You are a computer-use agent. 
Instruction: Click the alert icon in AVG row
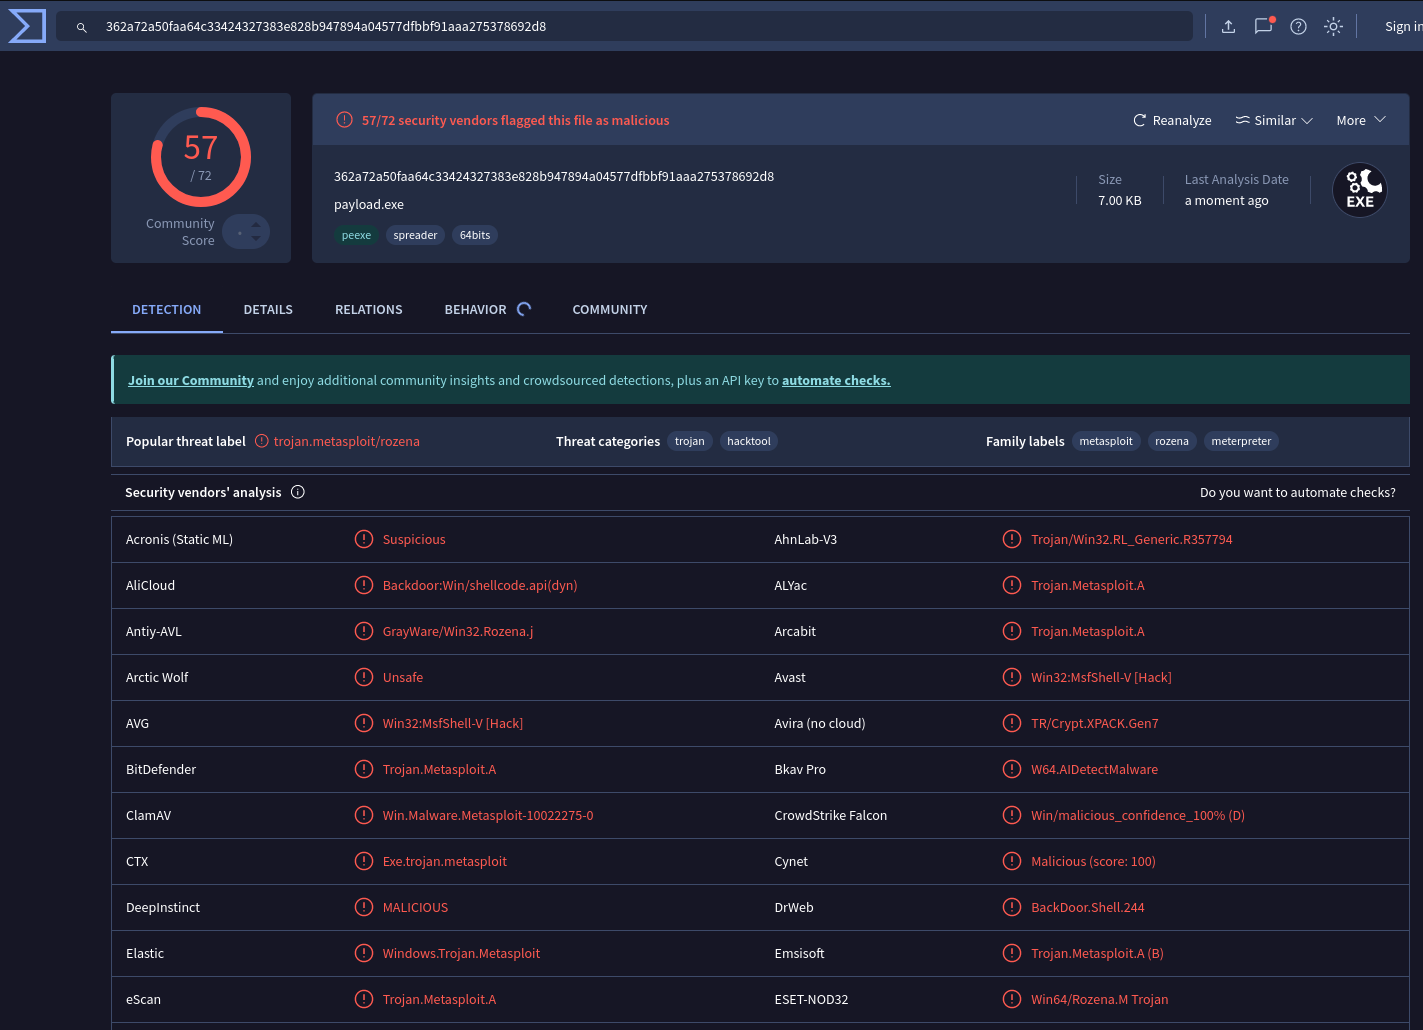(364, 723)
